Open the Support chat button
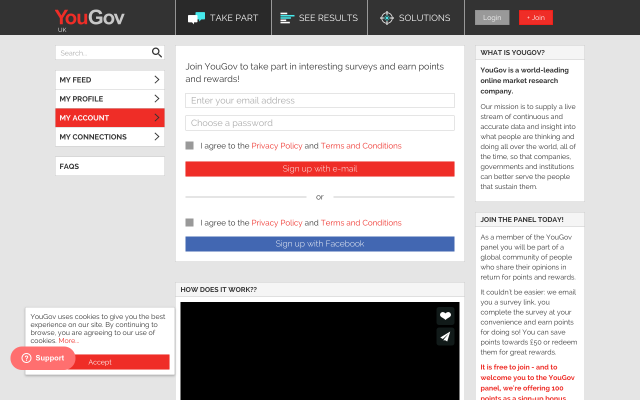This screenshot has width=640, height=400. click(43, 358)
